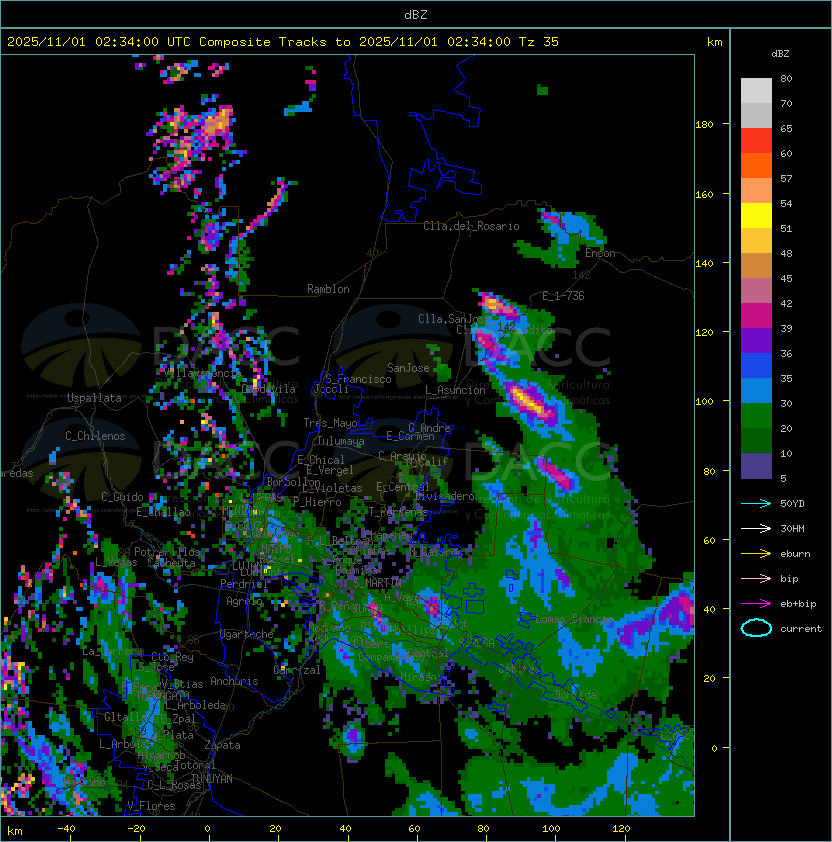Viewport: 832px width, 842px height.
Task: Click the Agrelo map label
Action: pos(244,601)
